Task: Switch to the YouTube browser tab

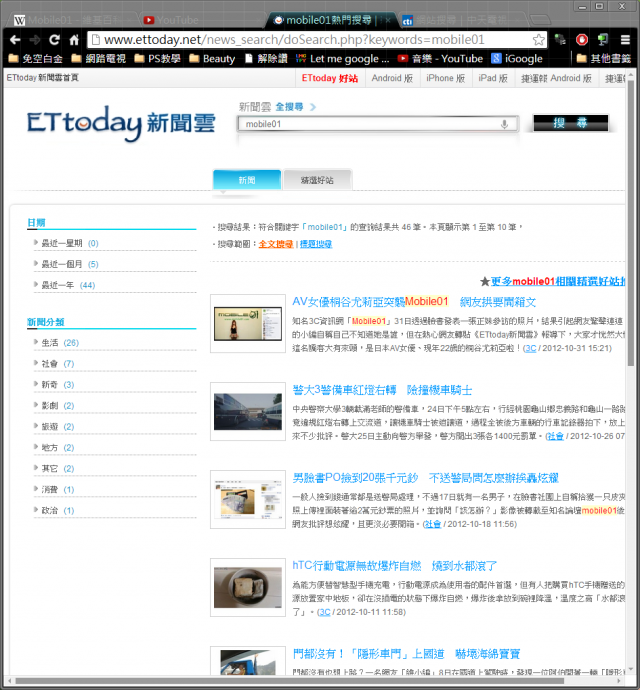Action: [x=199, y=20]
